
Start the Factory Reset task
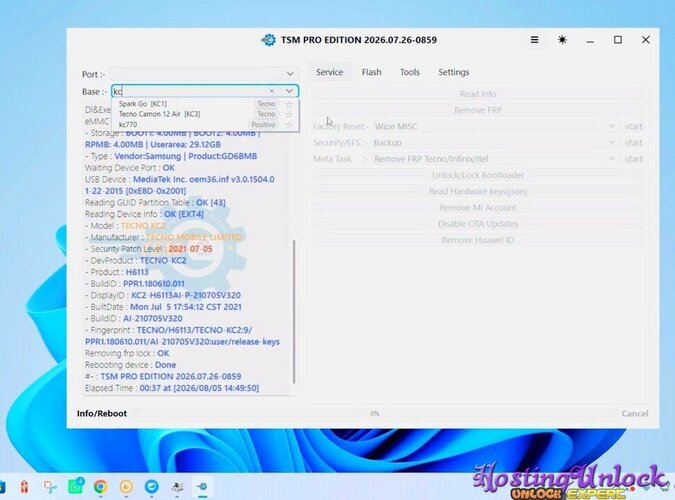(633, 126)
